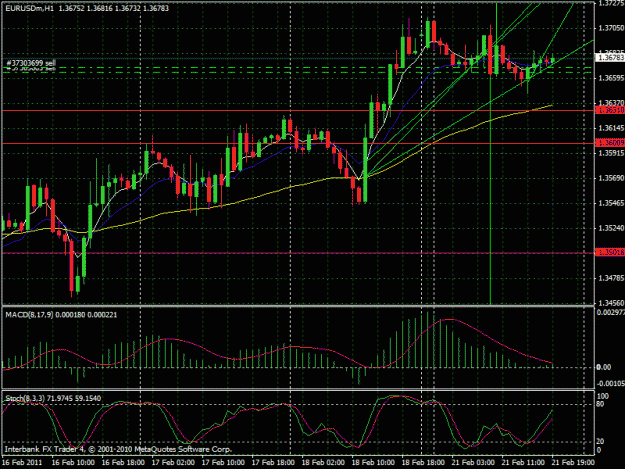Click price axis value 1.35690

(x=611, y=178)
